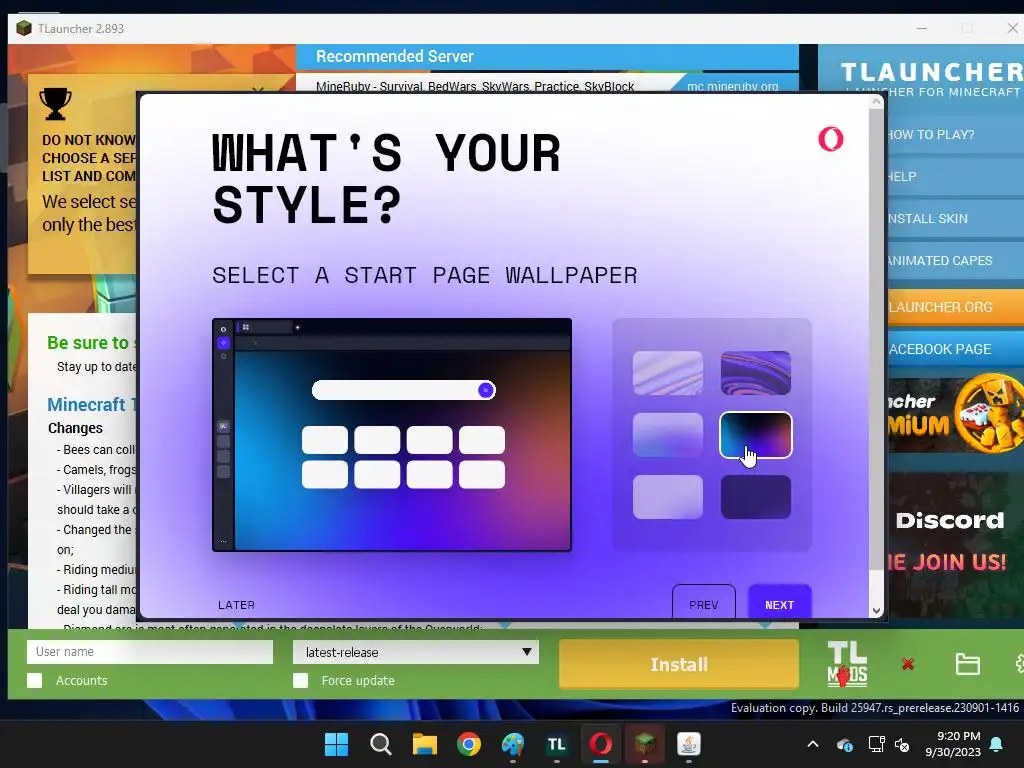Open Windows Search from the taskbar
The height and width of the screenshot is (768, 1024).
[380, 744]
